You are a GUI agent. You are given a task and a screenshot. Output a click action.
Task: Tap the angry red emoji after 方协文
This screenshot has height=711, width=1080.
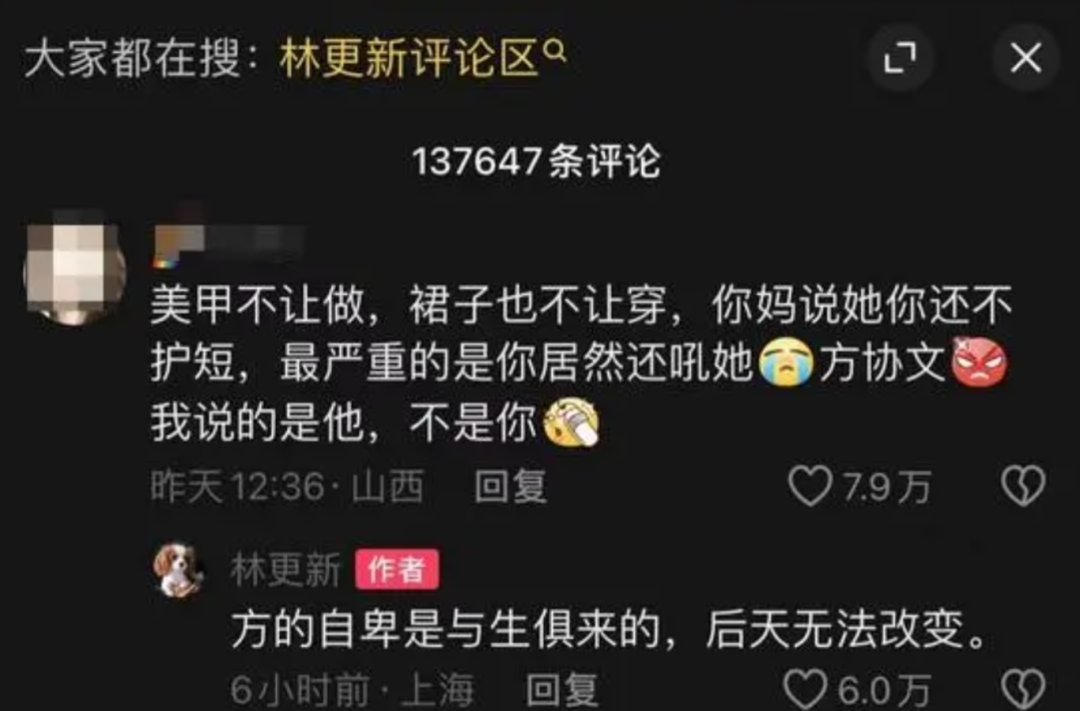[979, 362]
